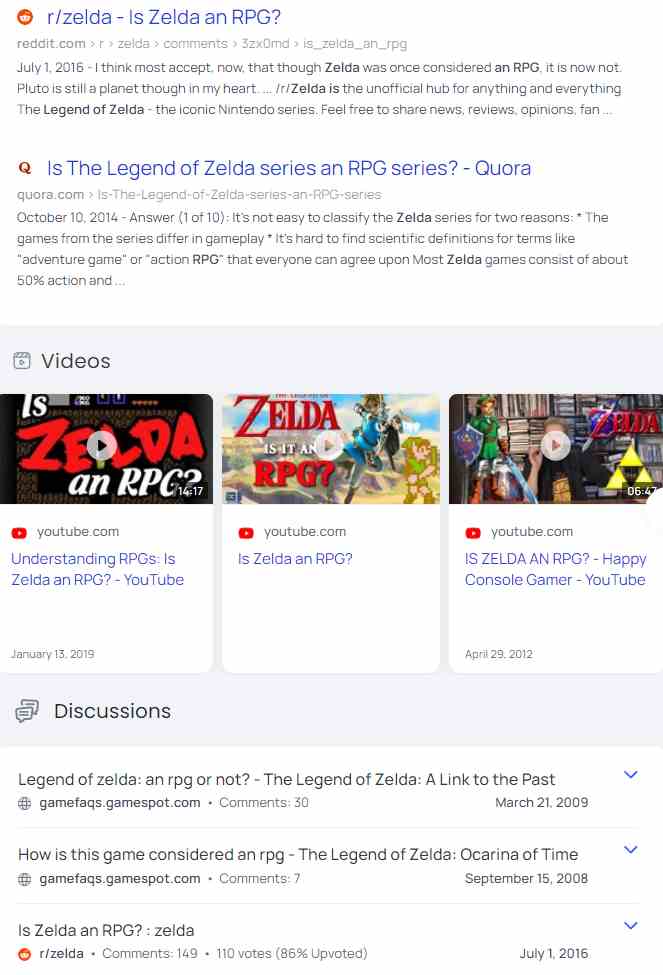Click the Discussions chat bubble icon

pos(27,711)
